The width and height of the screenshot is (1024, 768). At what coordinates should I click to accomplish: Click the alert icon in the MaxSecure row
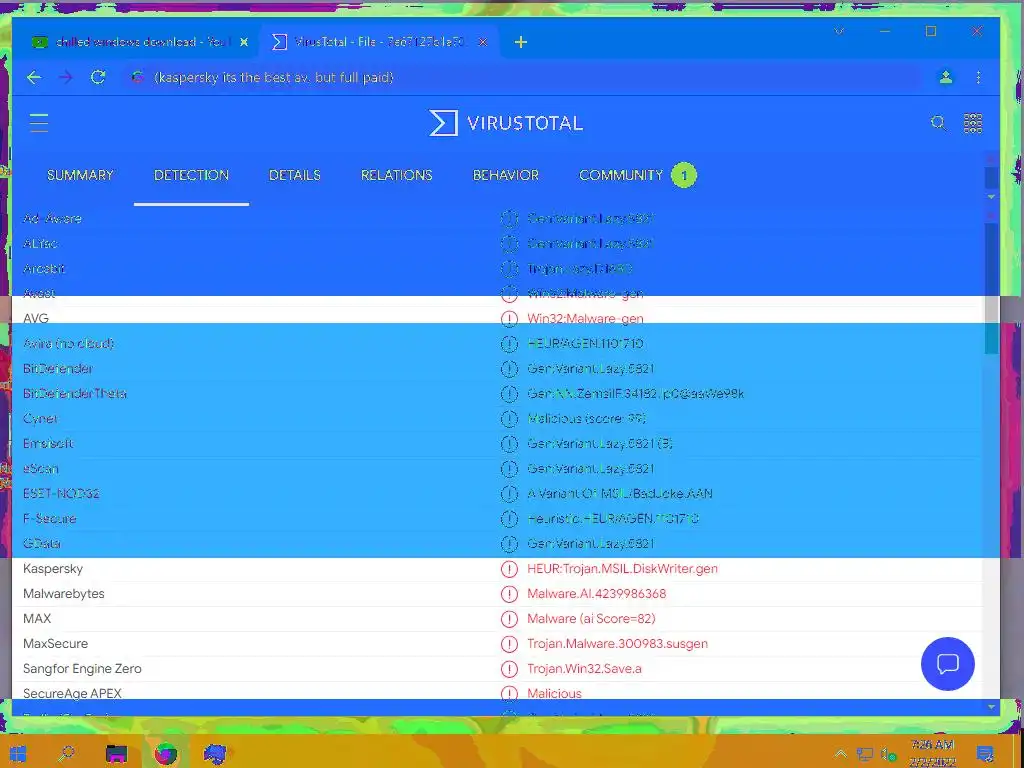pyautogui.click(x=509, y=644)
